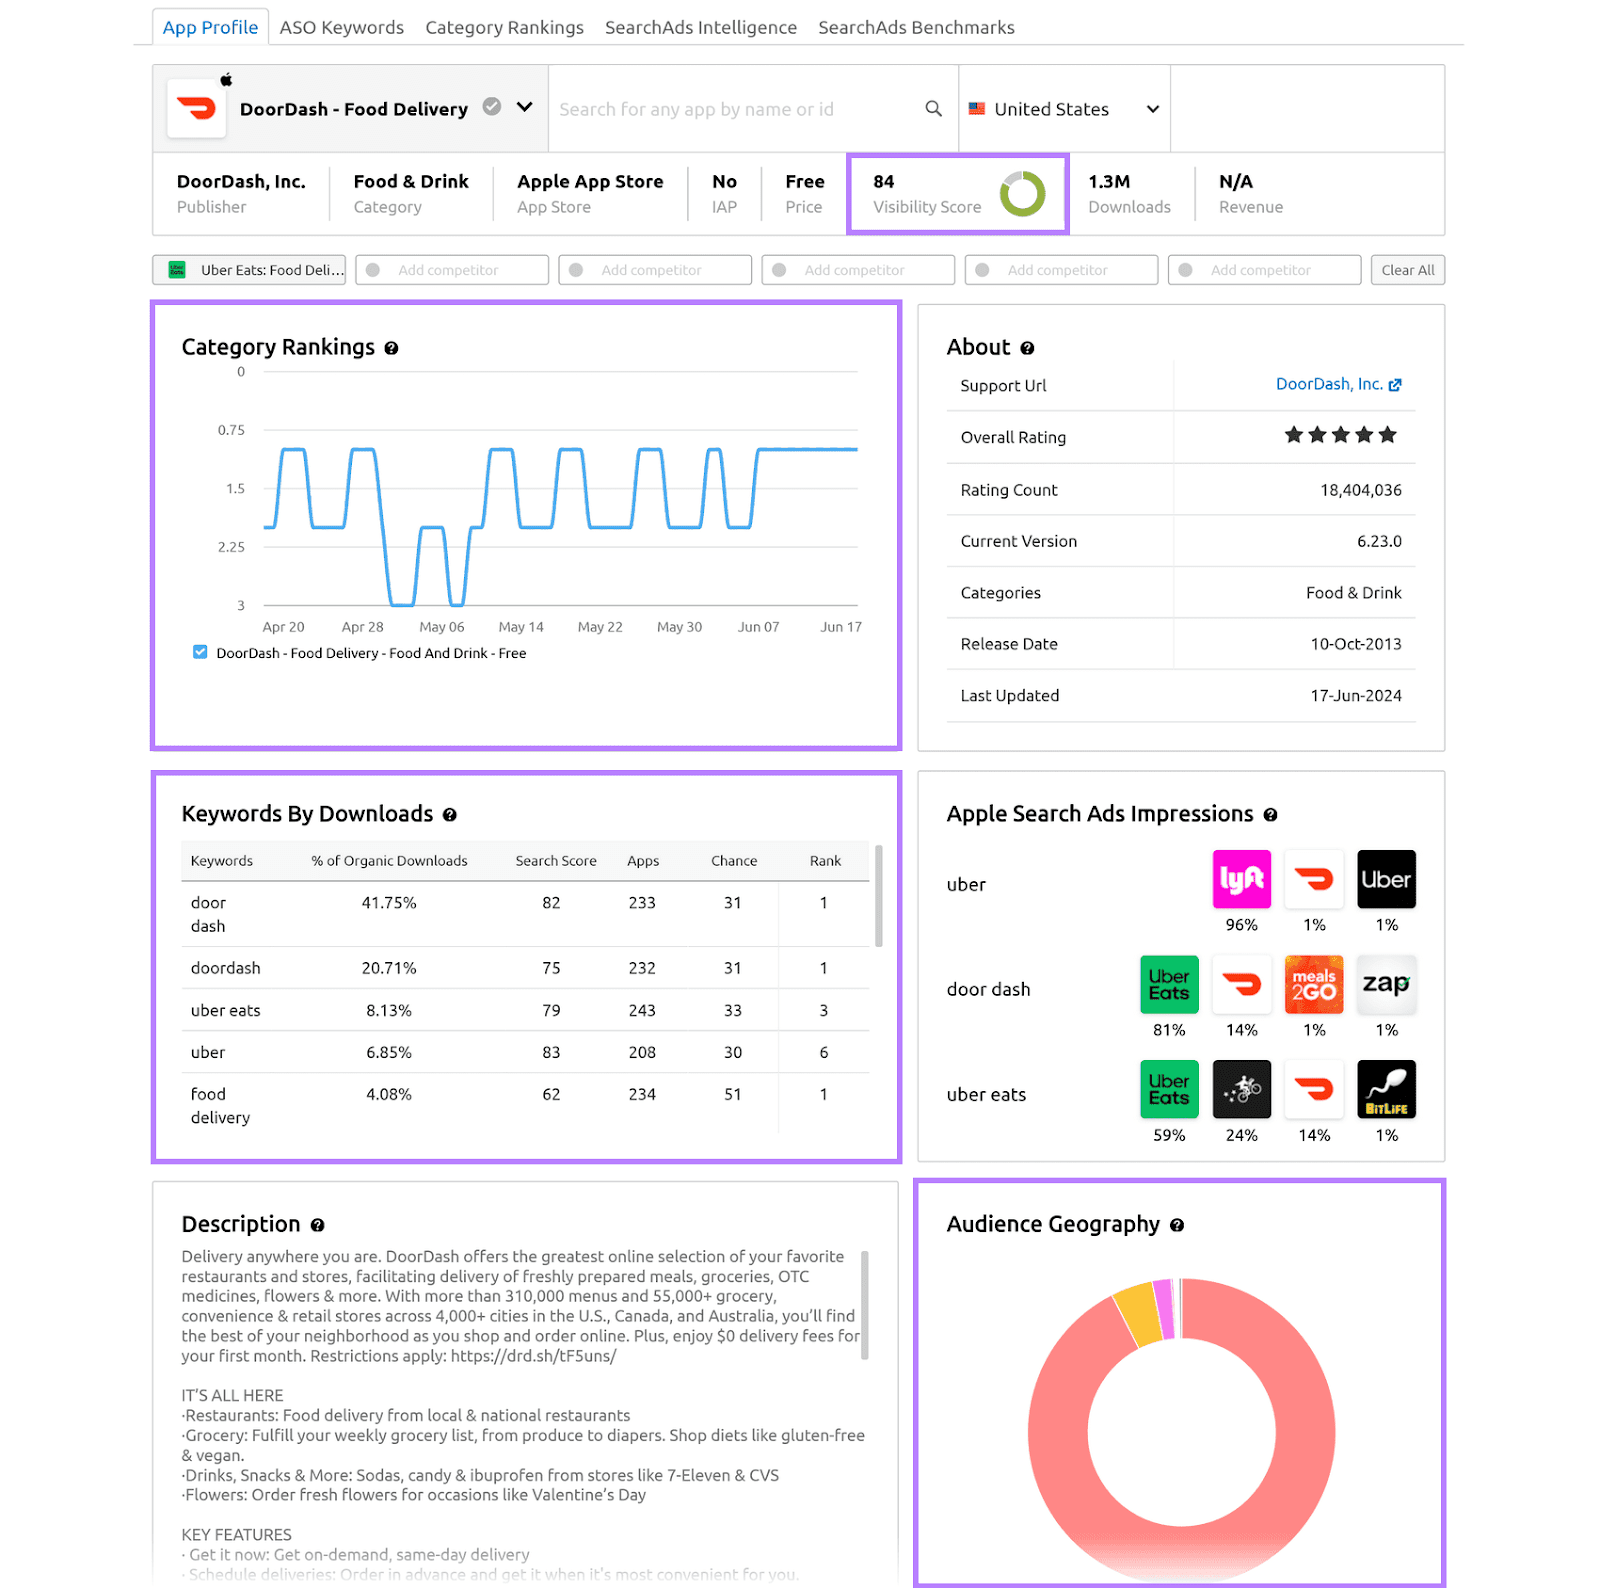Click the Uber Eats competitor icon
The height and width of the screenshot is (1588, 1600).
(177, 269)
